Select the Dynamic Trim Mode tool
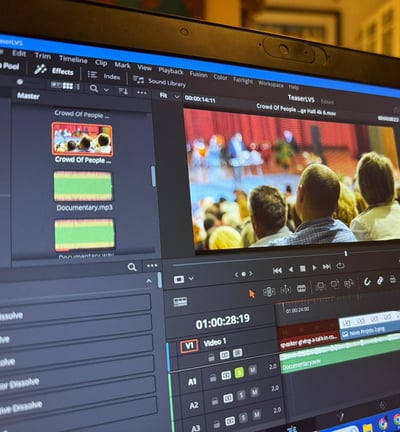The width and height of the screenshot is (400, 432). 286,290
